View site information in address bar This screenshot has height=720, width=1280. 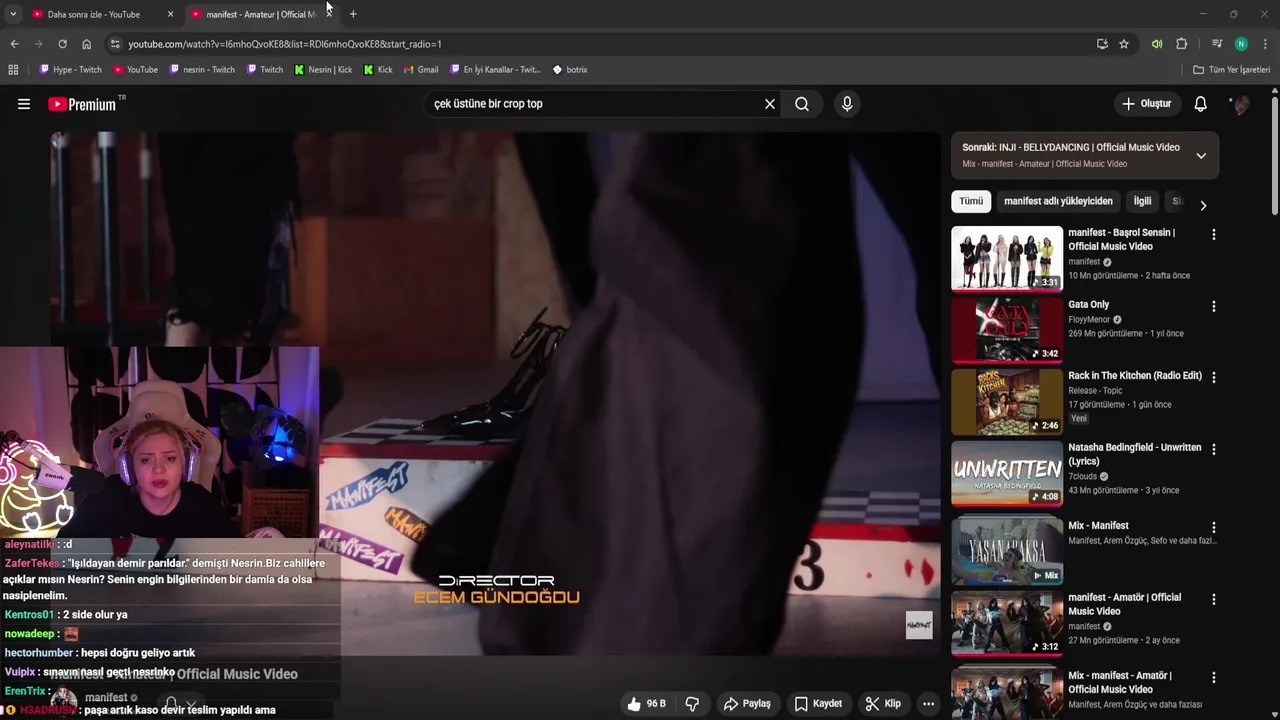tap(115, 44)
